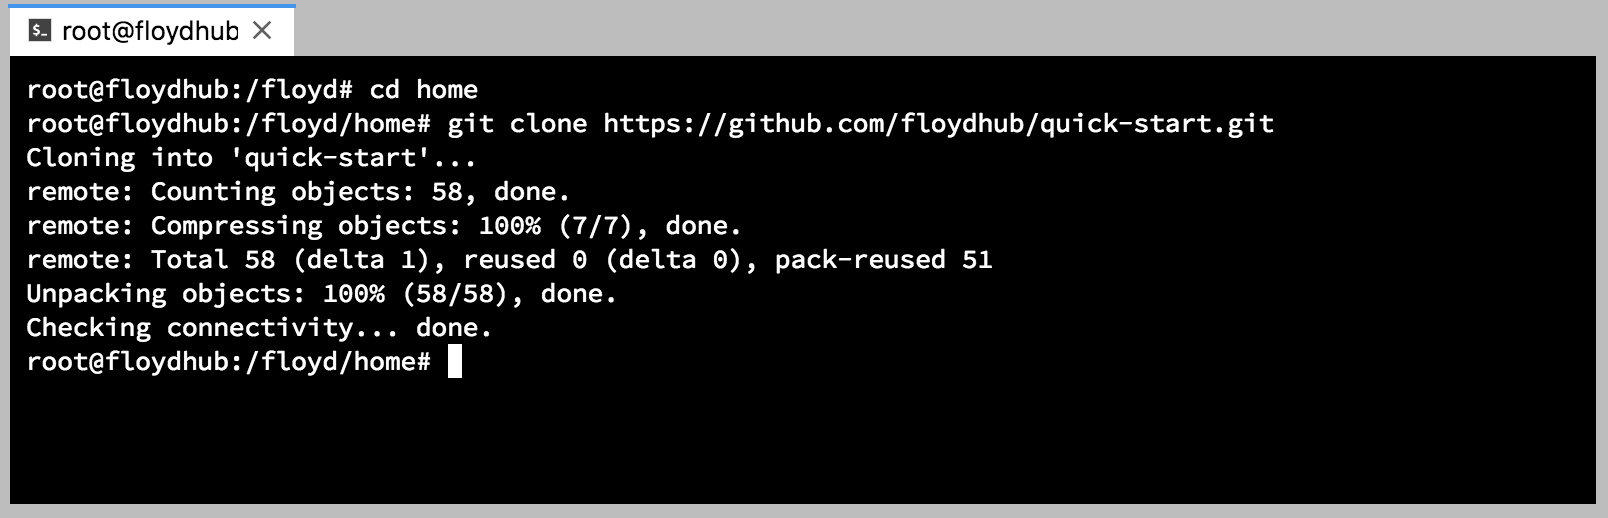Screen dimensions: 1608x518
Task: Click the quoted 'quick-start' directory name
Action: click(336, 158)
